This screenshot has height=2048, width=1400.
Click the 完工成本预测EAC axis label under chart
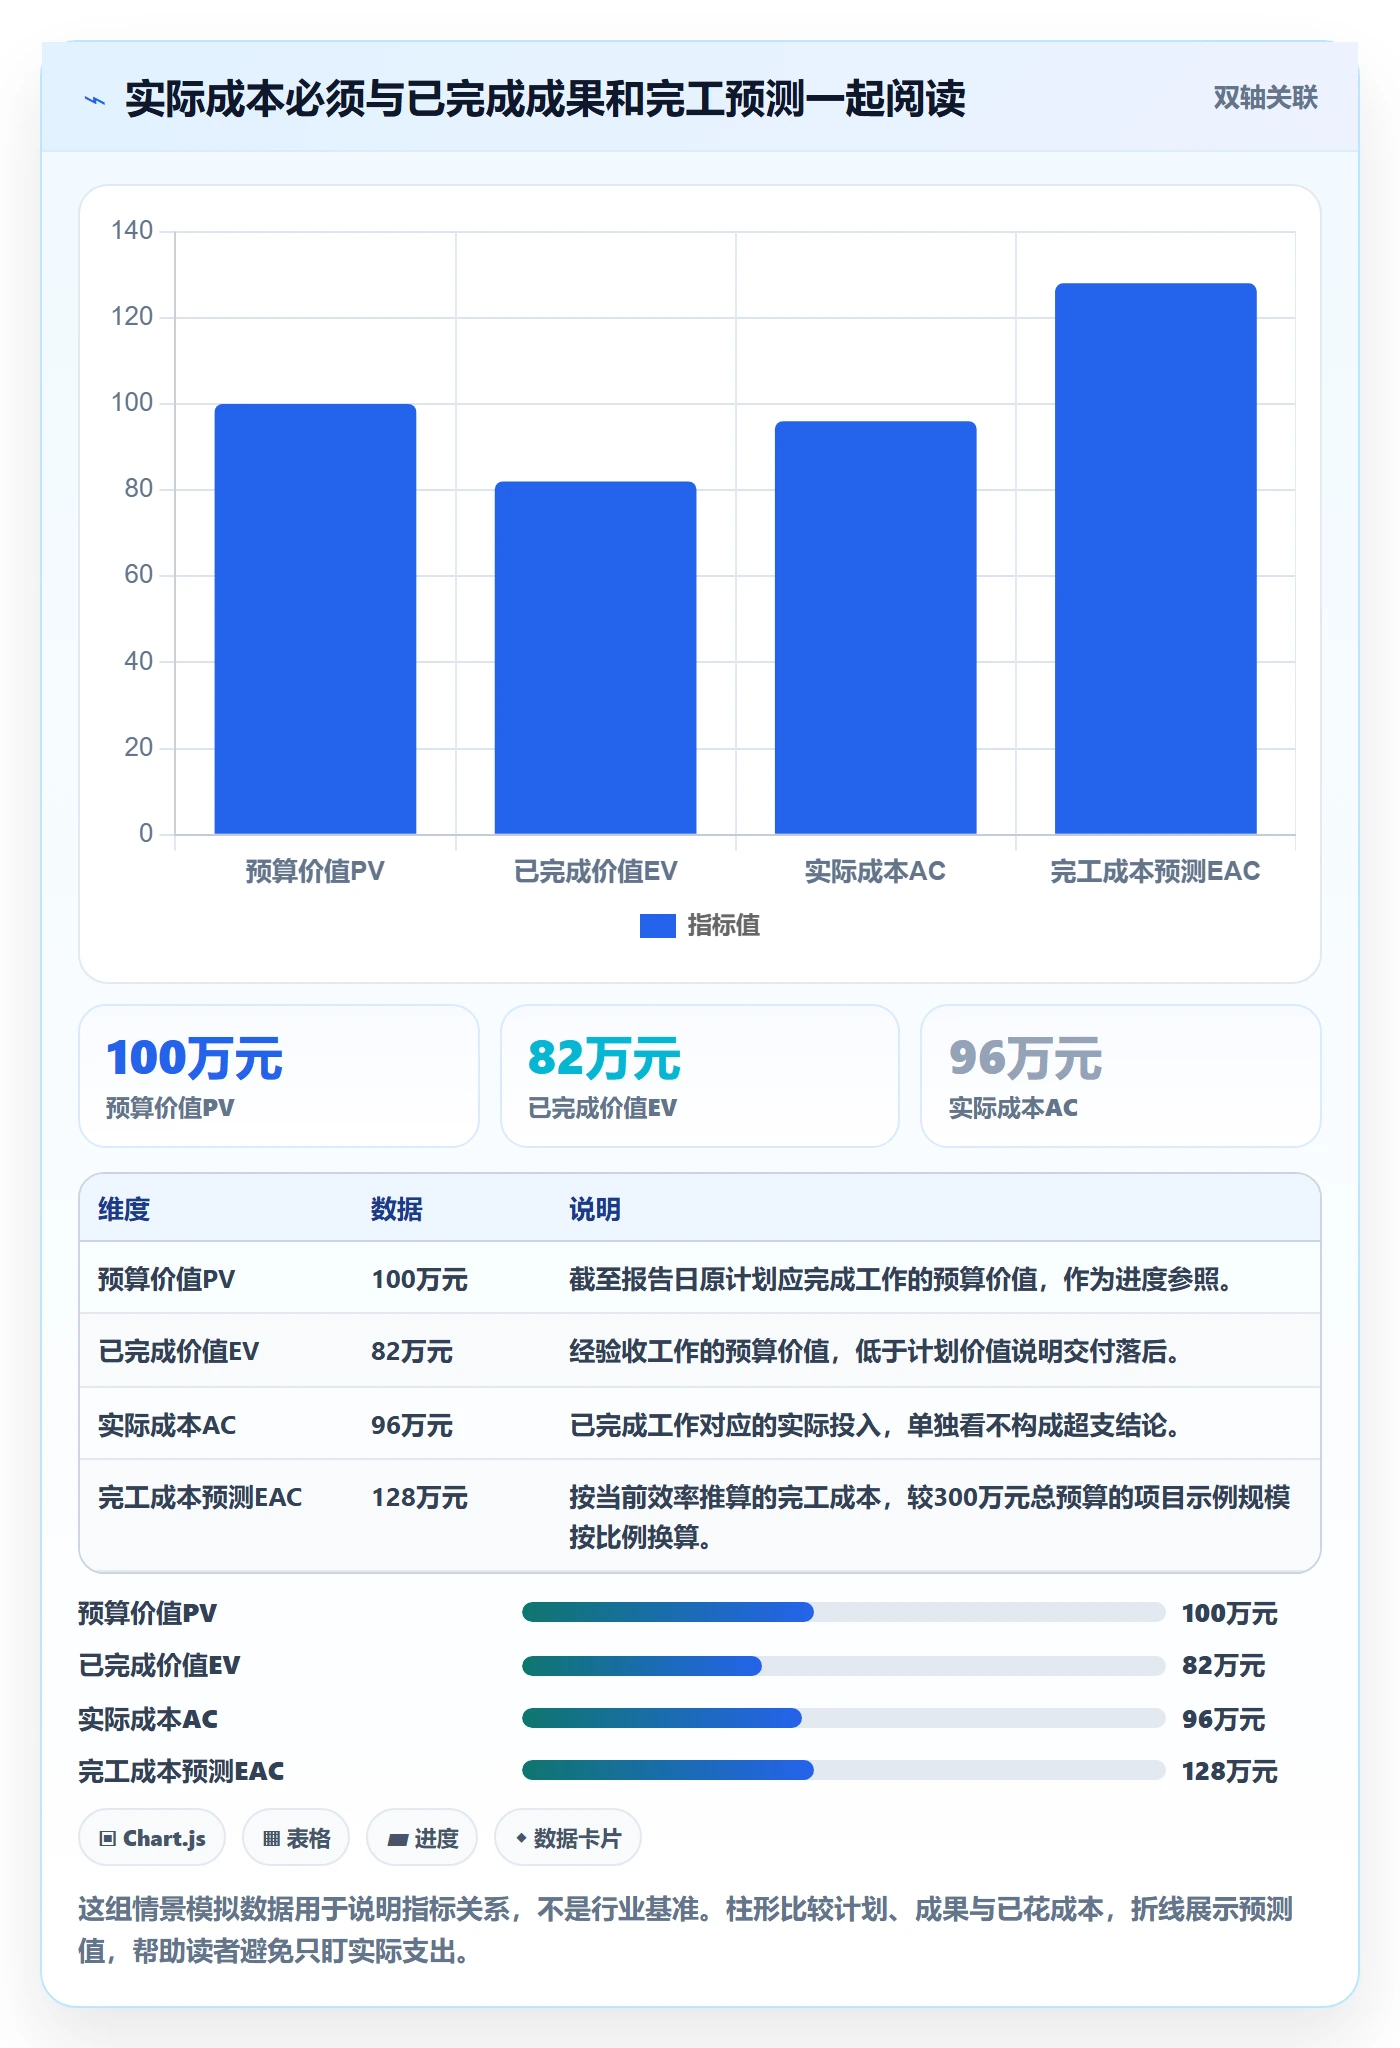(x=1155, y=871)
